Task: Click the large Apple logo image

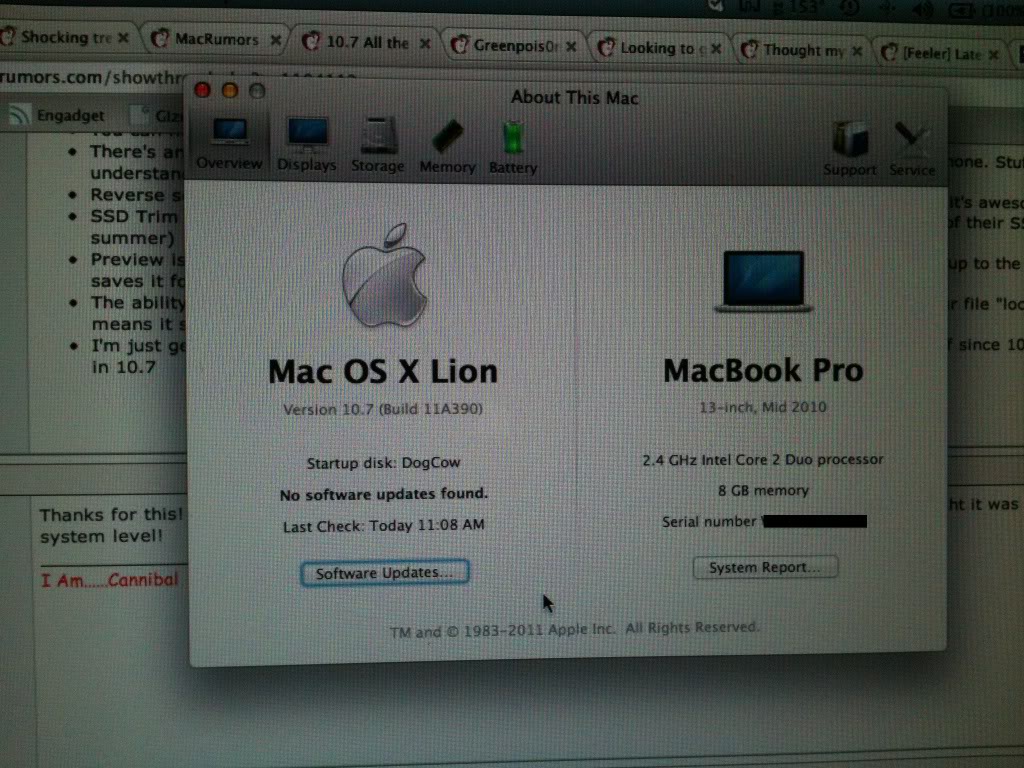Action: tap(385, 275)
